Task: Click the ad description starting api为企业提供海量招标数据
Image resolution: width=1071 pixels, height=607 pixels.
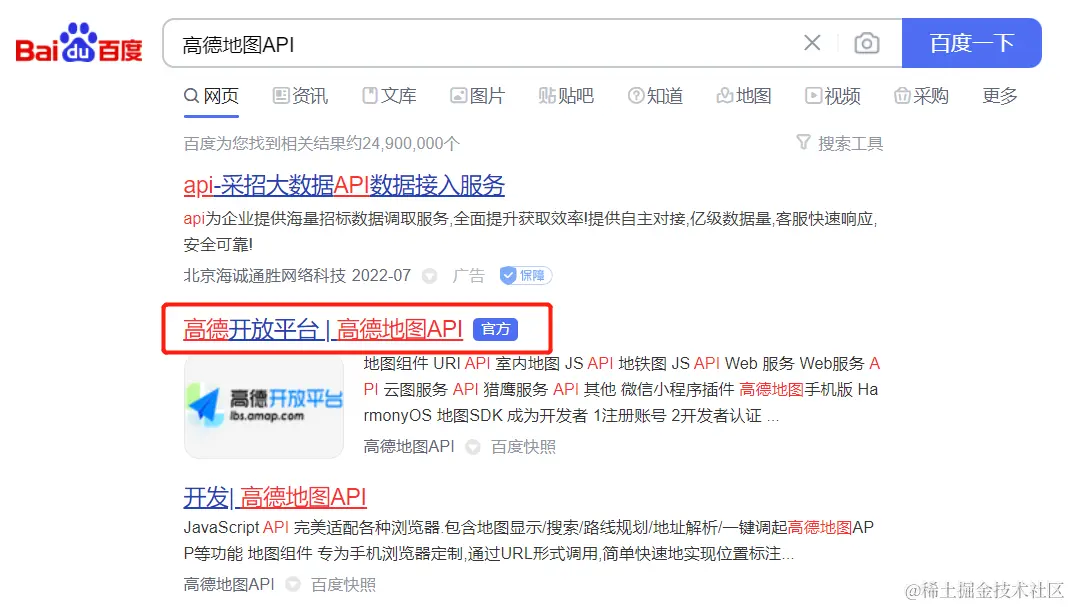Action: 531,231
